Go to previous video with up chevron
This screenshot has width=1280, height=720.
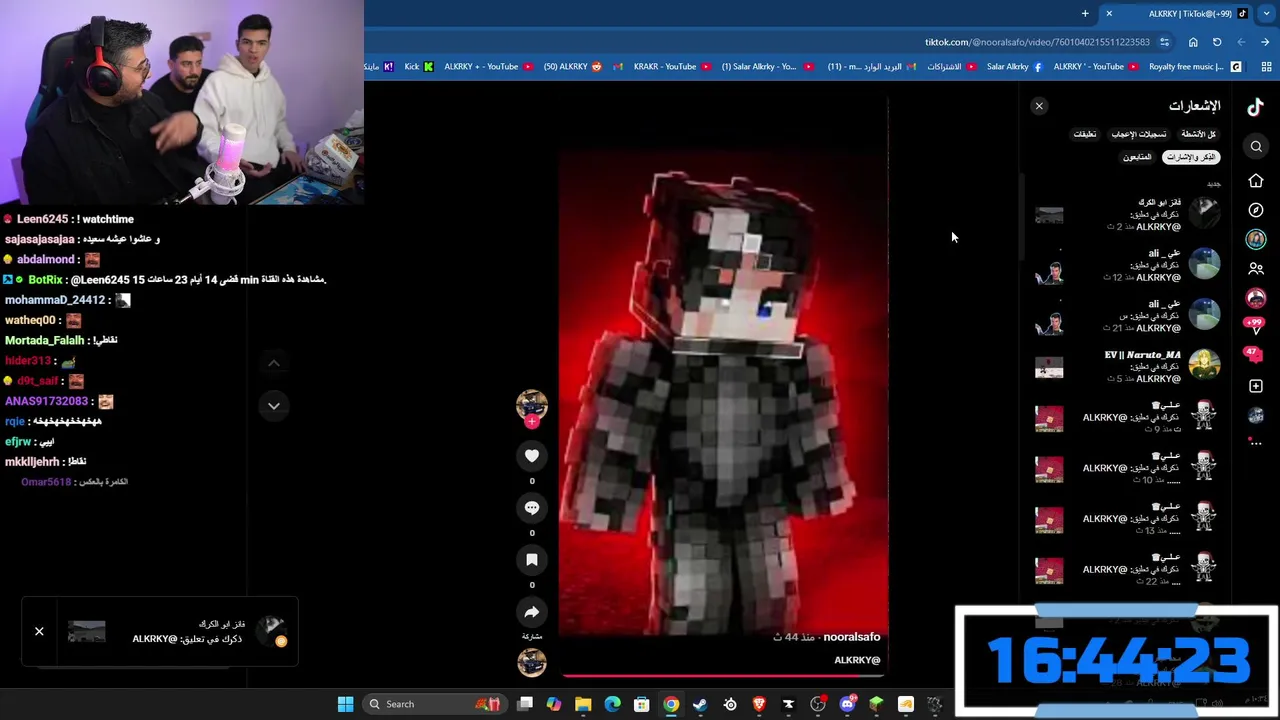(x=274, y=363)
